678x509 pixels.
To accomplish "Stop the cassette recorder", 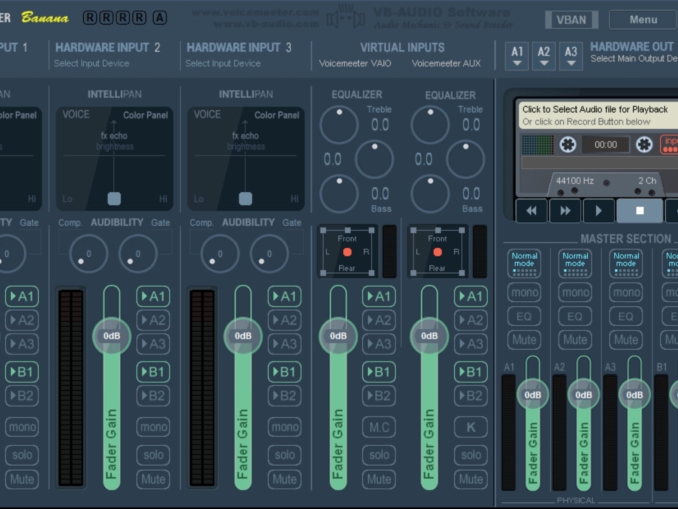I will [640, 210].
